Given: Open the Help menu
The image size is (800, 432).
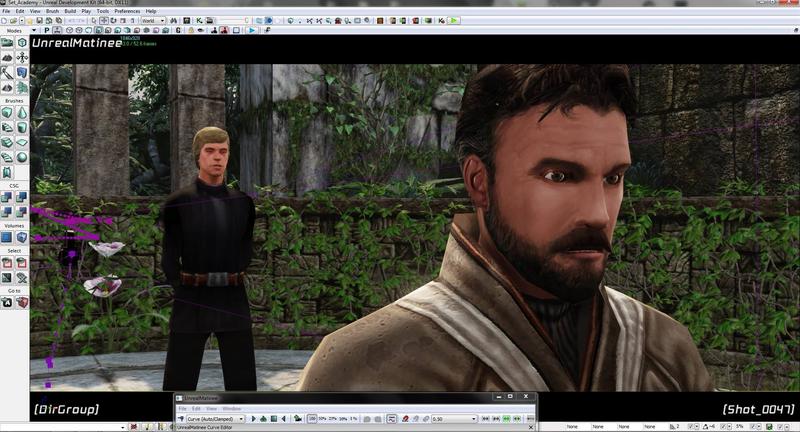Looking at the screenshot, I should click(x=151, y=11).
